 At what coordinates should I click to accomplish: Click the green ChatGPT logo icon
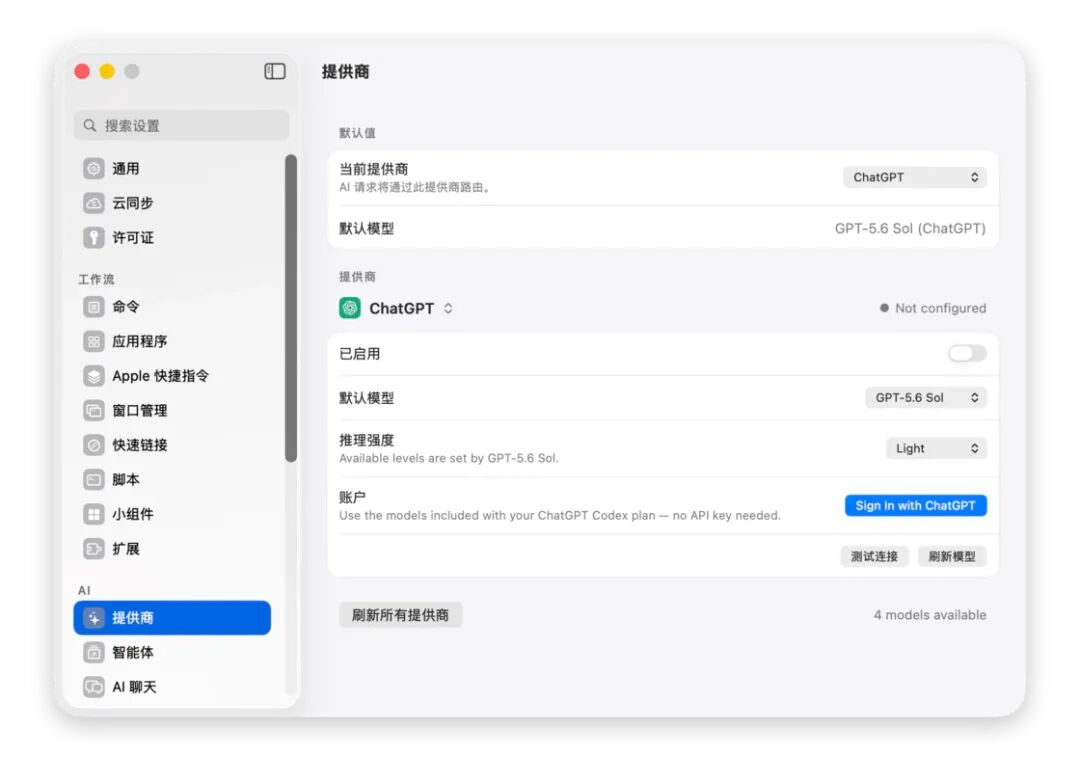[x=350, y=308]
